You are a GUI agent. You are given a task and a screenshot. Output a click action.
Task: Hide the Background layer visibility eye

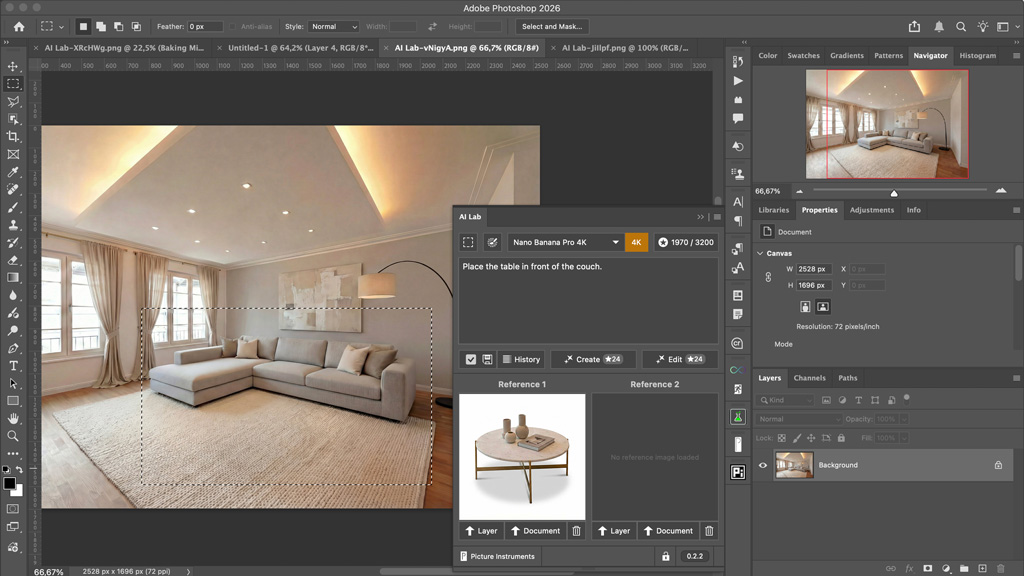[763, 465]
